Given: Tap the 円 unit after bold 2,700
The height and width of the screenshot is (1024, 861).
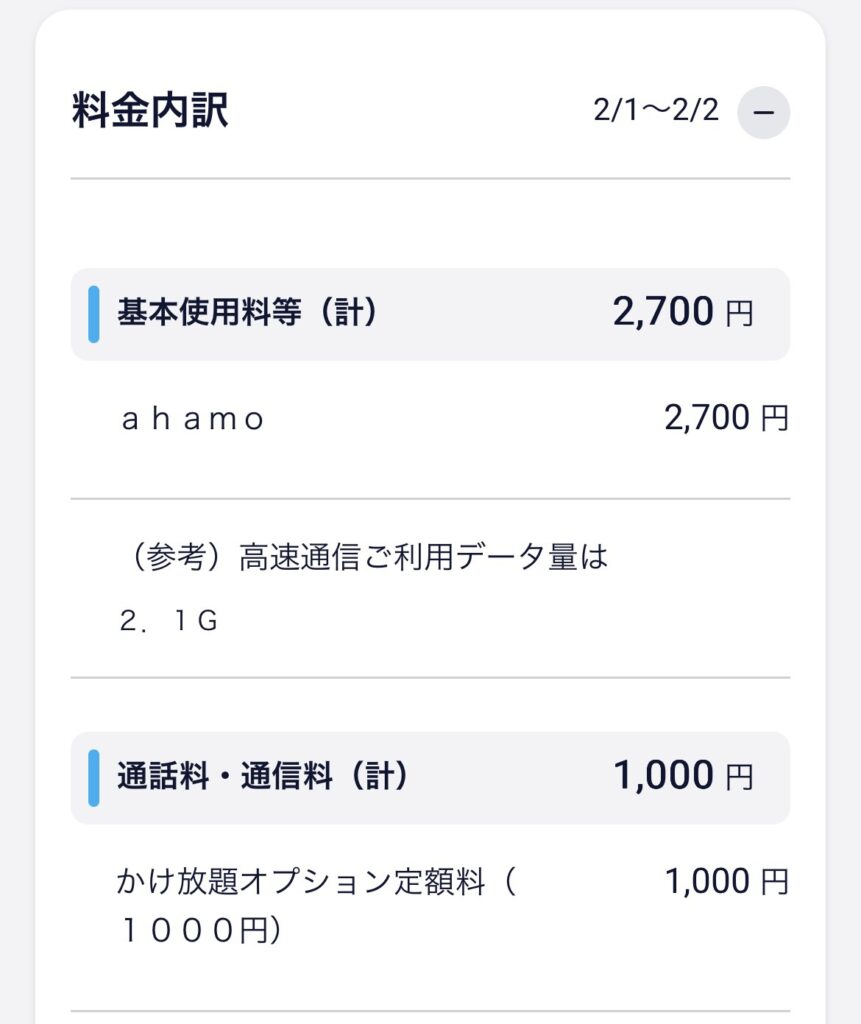Looking at the screenshot, I should 739,315.
